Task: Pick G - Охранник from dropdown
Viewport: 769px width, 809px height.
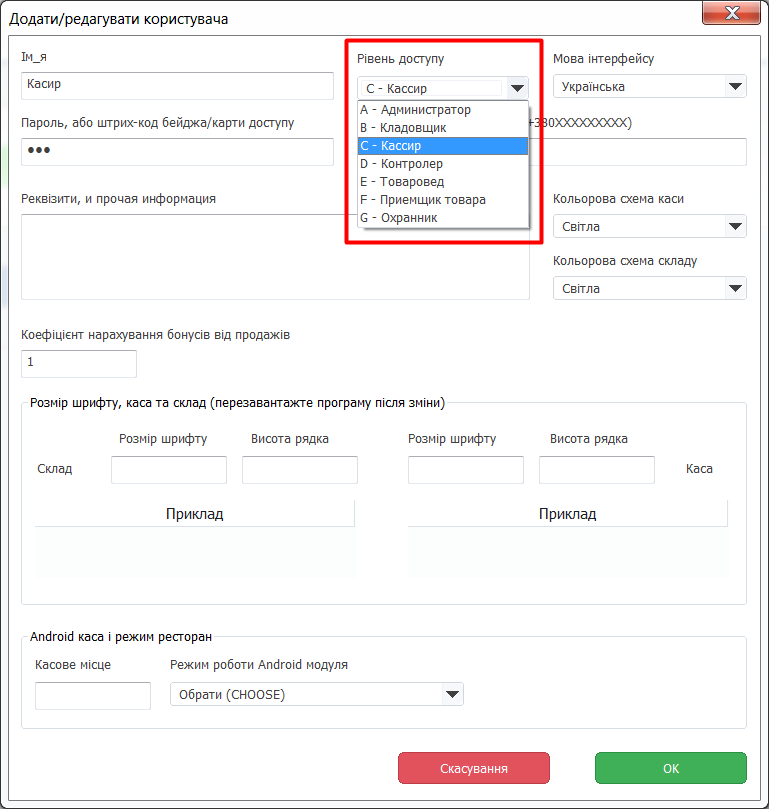Action: click(443, 218)
